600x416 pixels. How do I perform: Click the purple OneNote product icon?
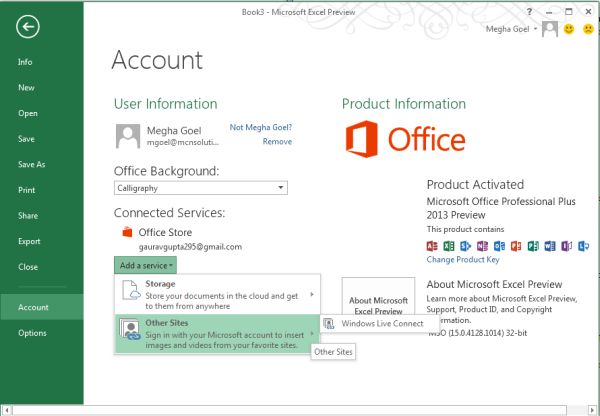click(x=483, y=245)
